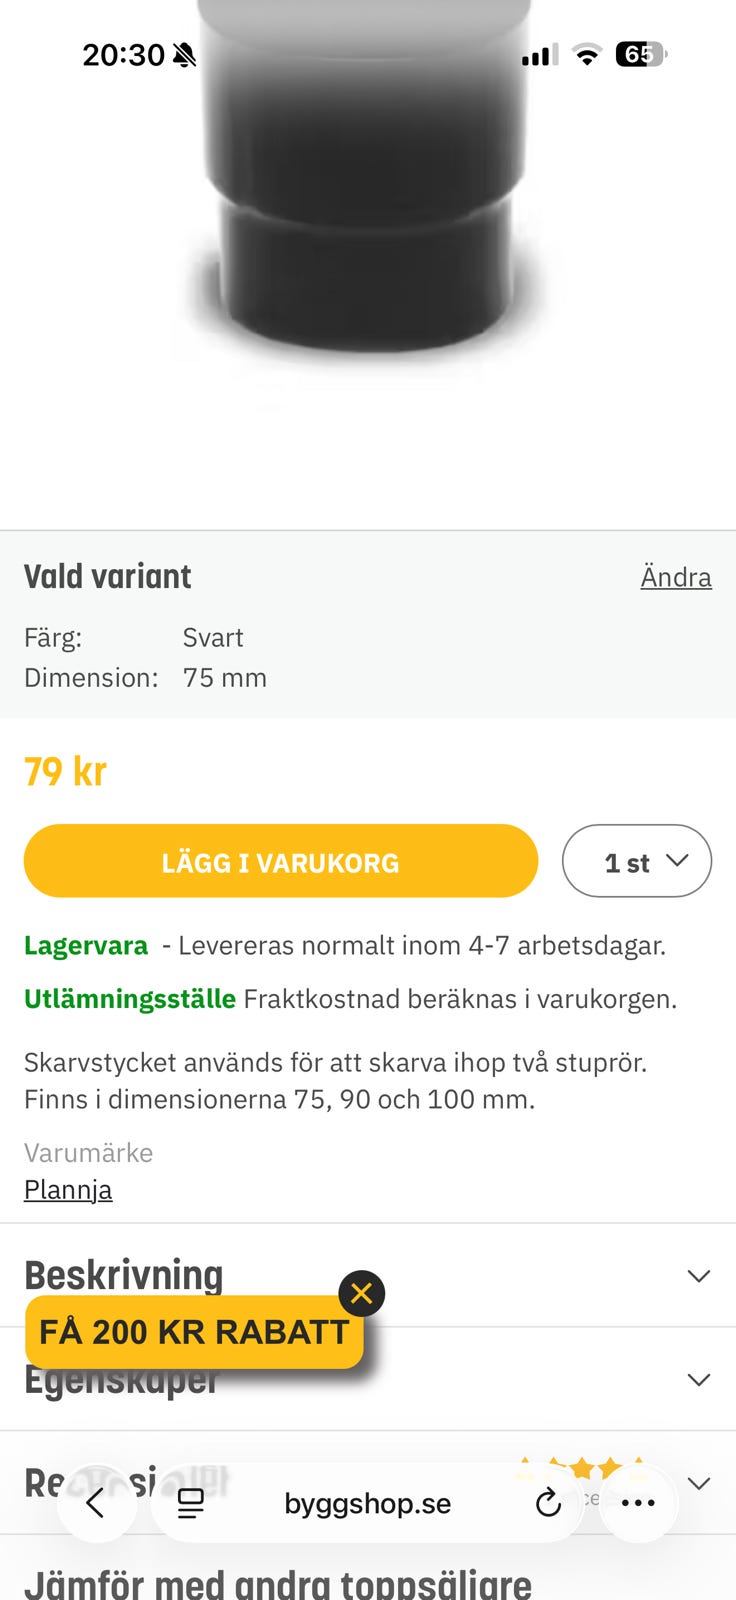Image resolution: width=736 pixels, height=1600 pixels.
Task: Open the Plannja brand link
Action: click(68, 1189)
